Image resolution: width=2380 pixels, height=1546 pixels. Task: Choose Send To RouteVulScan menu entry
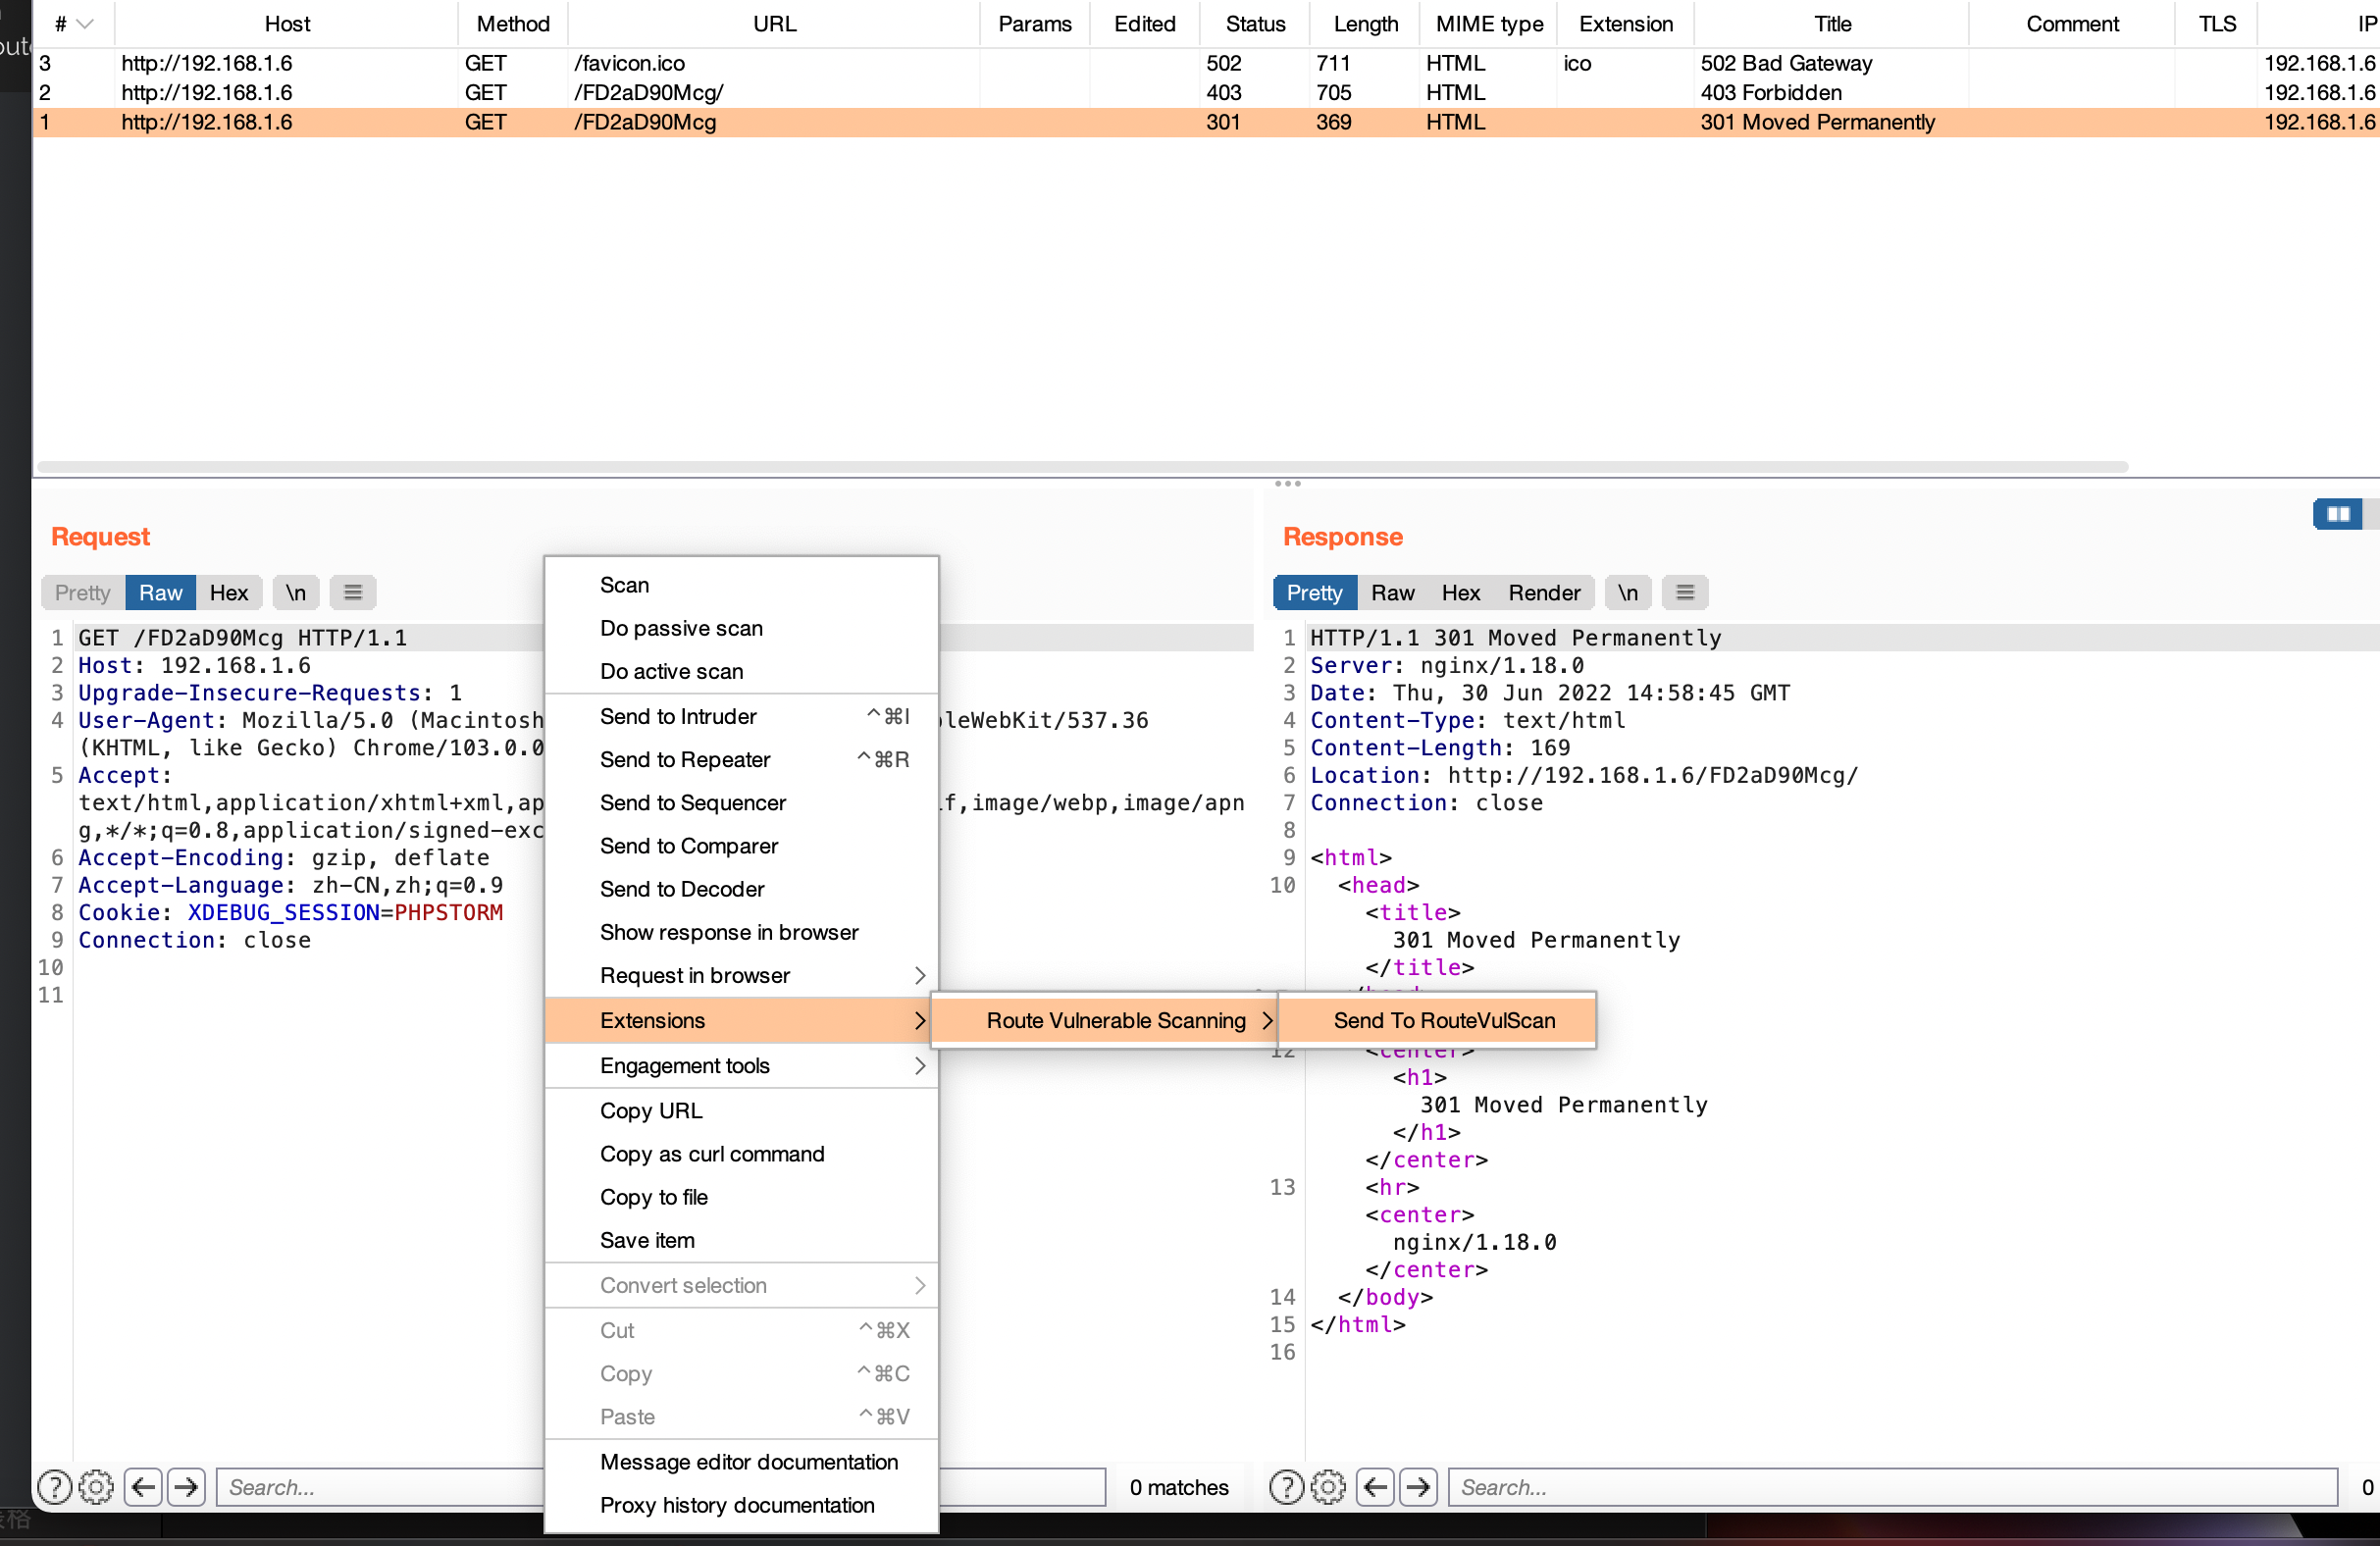[x=1444, y=1020]
